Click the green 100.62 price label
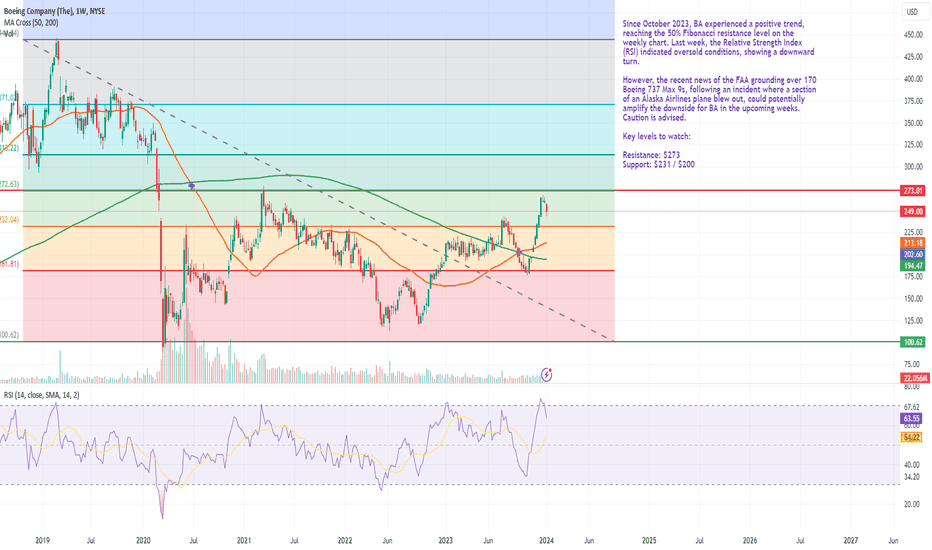Image resolution: width=932 pixels, height=550 pixels. pos(913,342)
